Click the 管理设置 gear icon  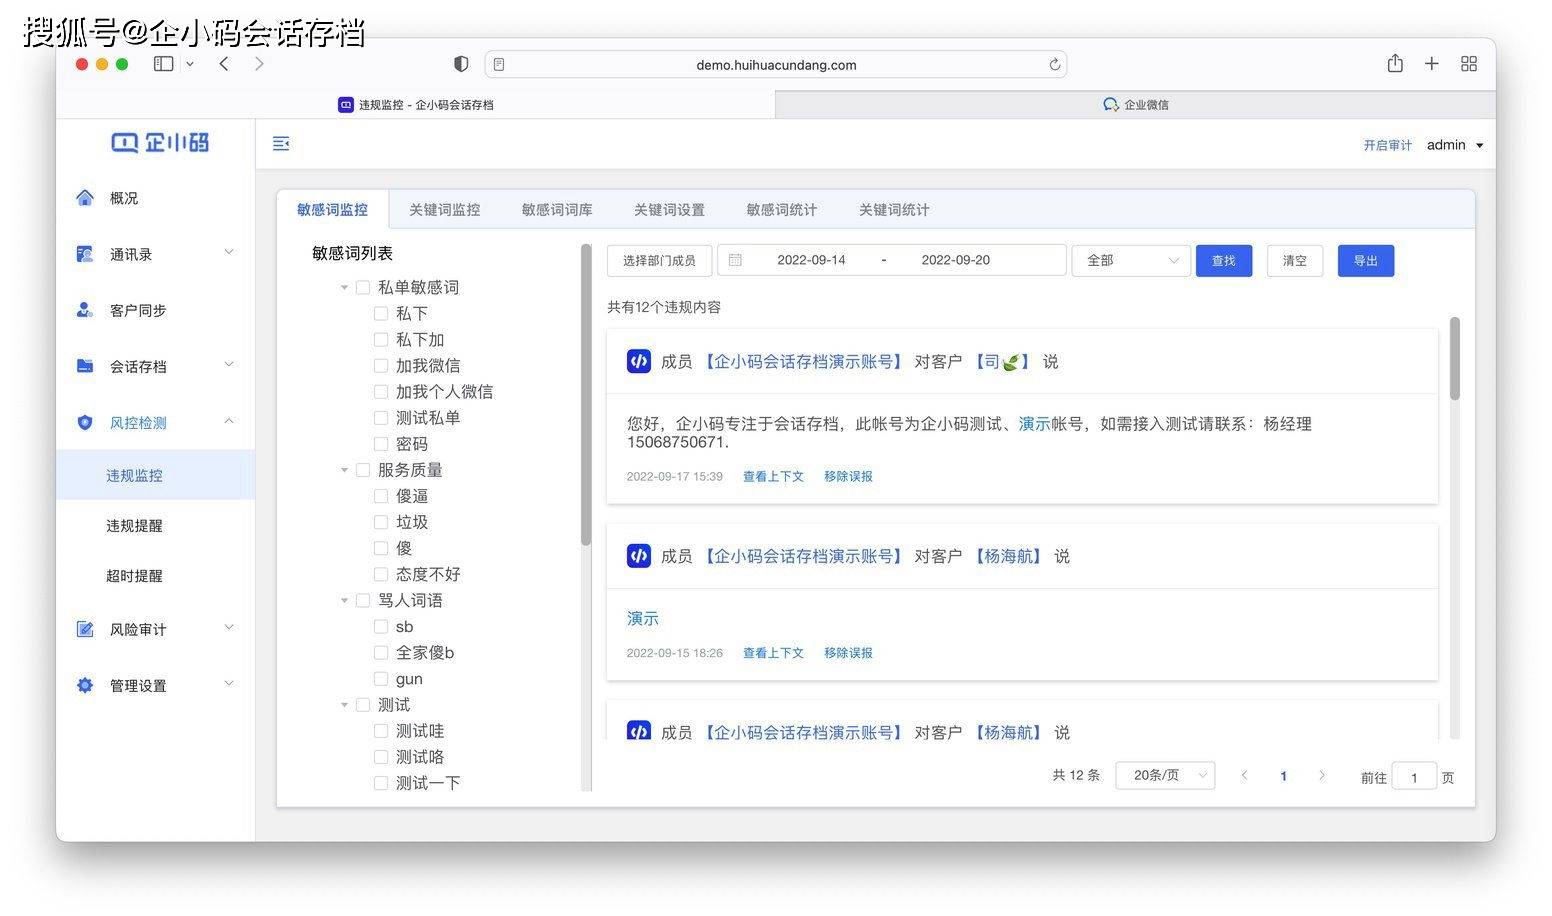85,685
